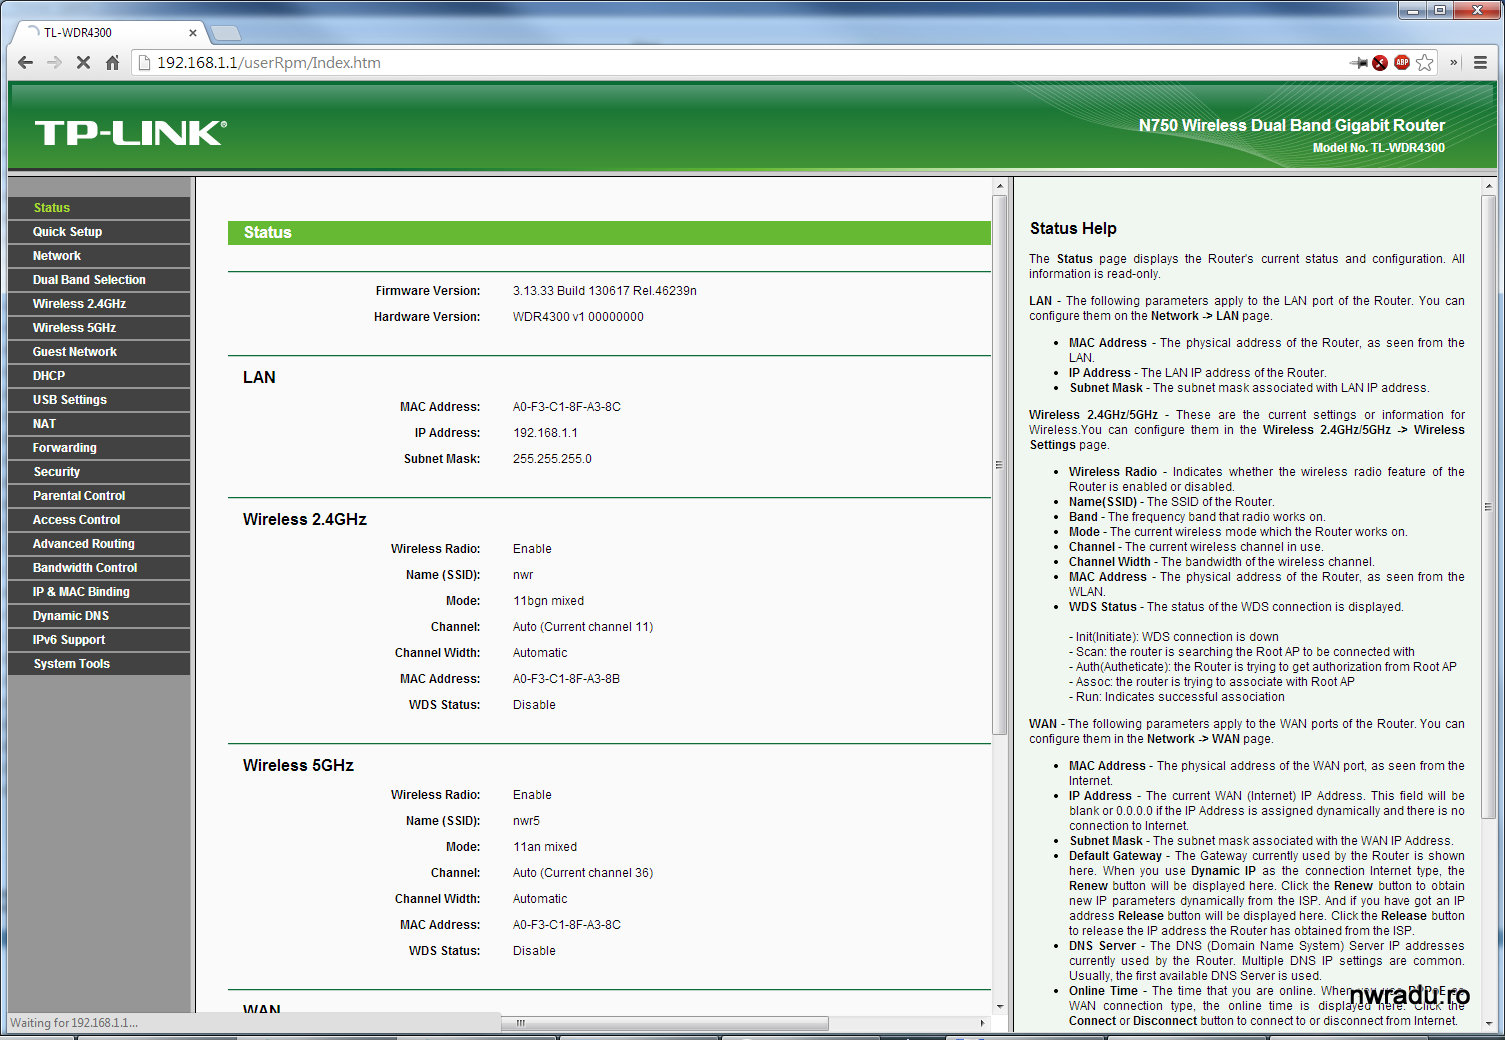Click status panel scroll up arrow
1505x1040 pixels.
(999, 186)
